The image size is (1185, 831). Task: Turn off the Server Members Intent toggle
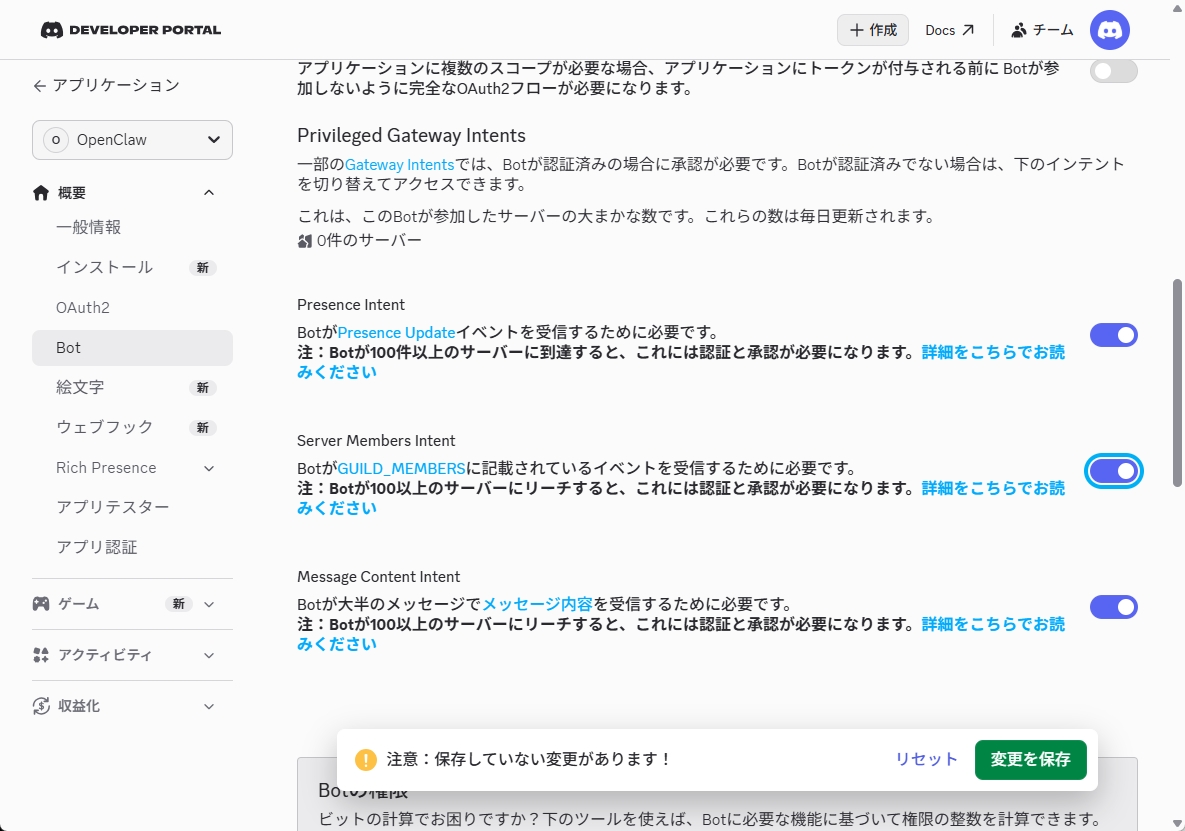coord(1113,471)
